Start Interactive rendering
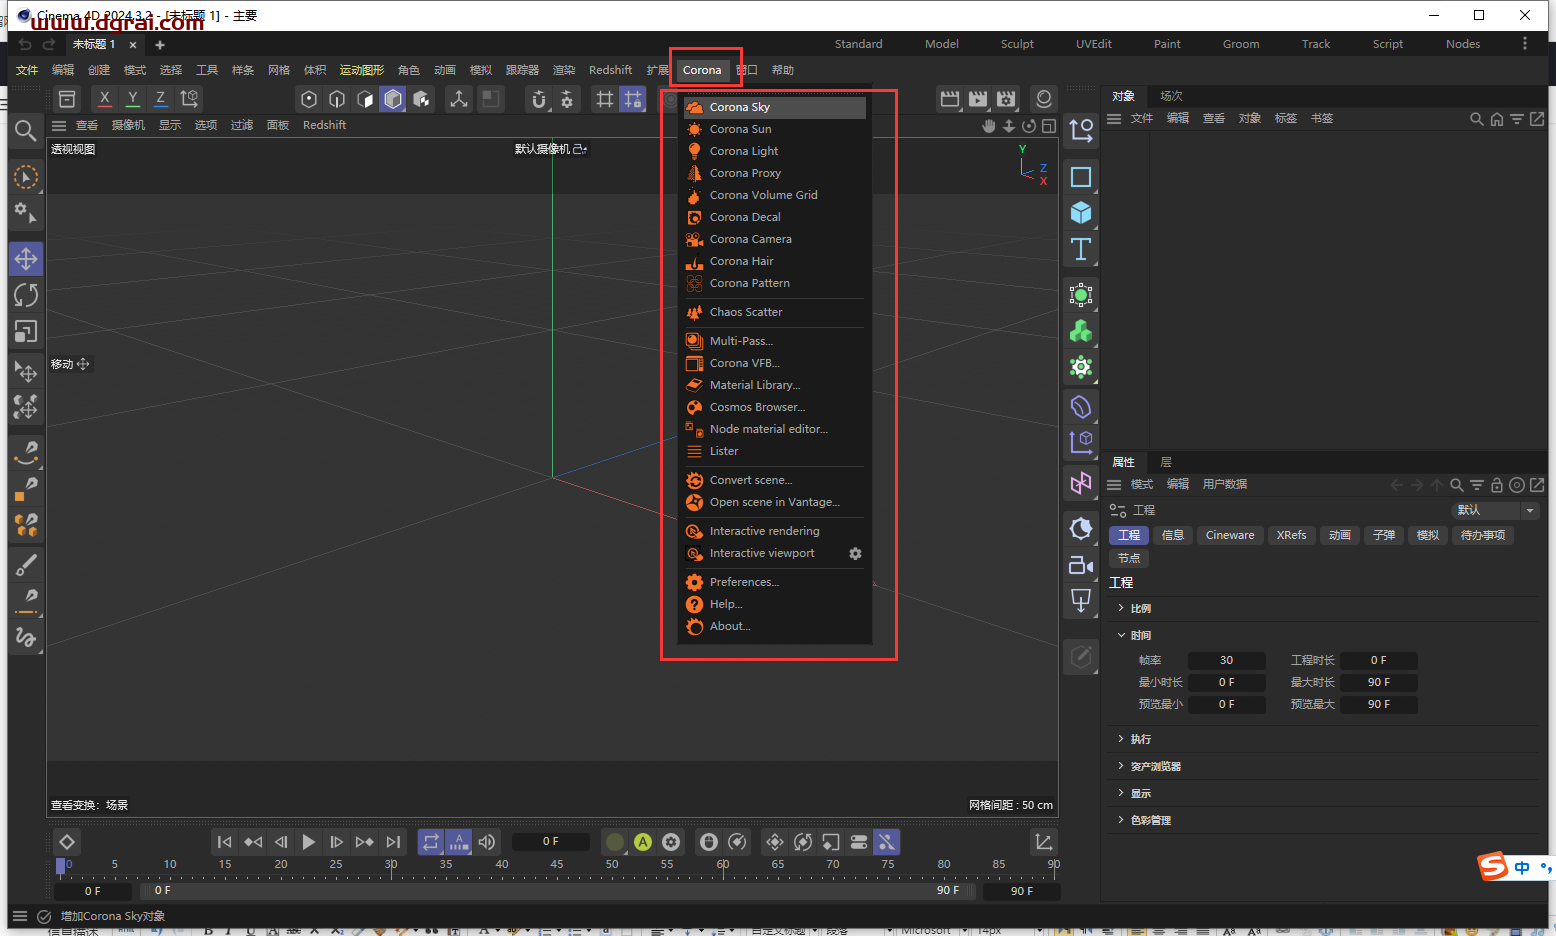The height and width of the screenshot is (936, 1556). (x=774, y=531)
